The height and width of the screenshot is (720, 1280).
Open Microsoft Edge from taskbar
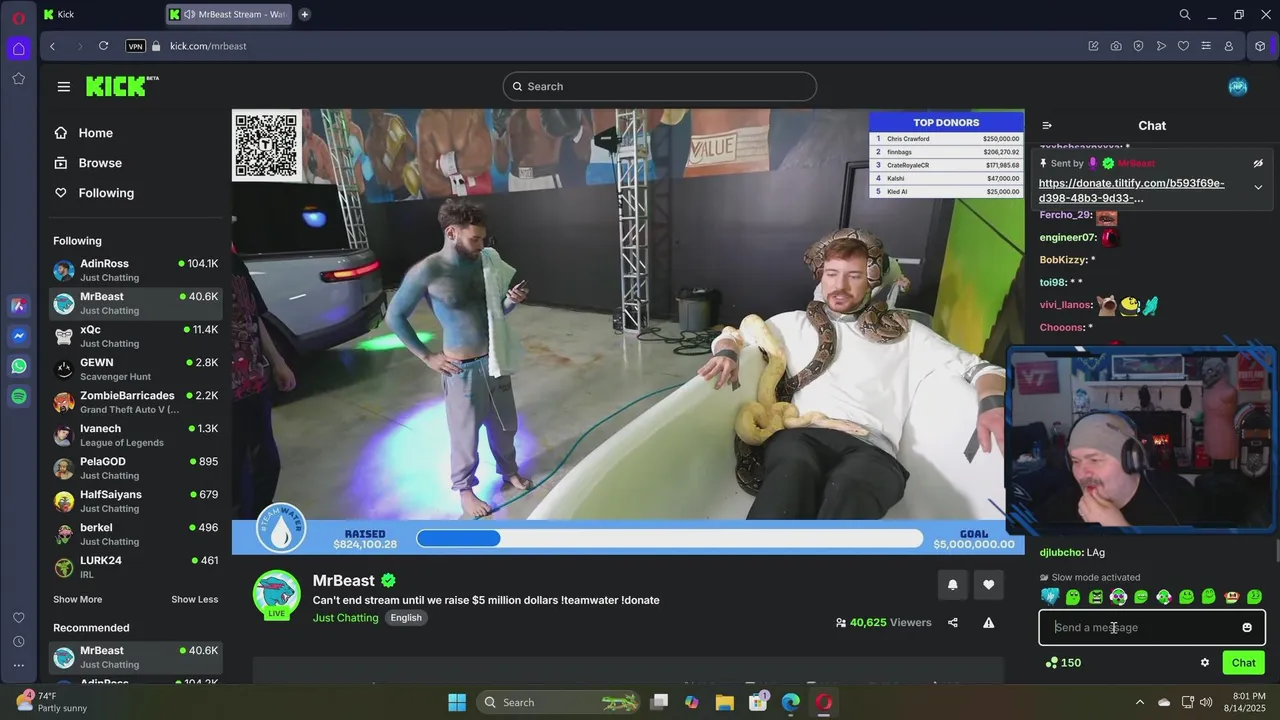click(790, 702)
